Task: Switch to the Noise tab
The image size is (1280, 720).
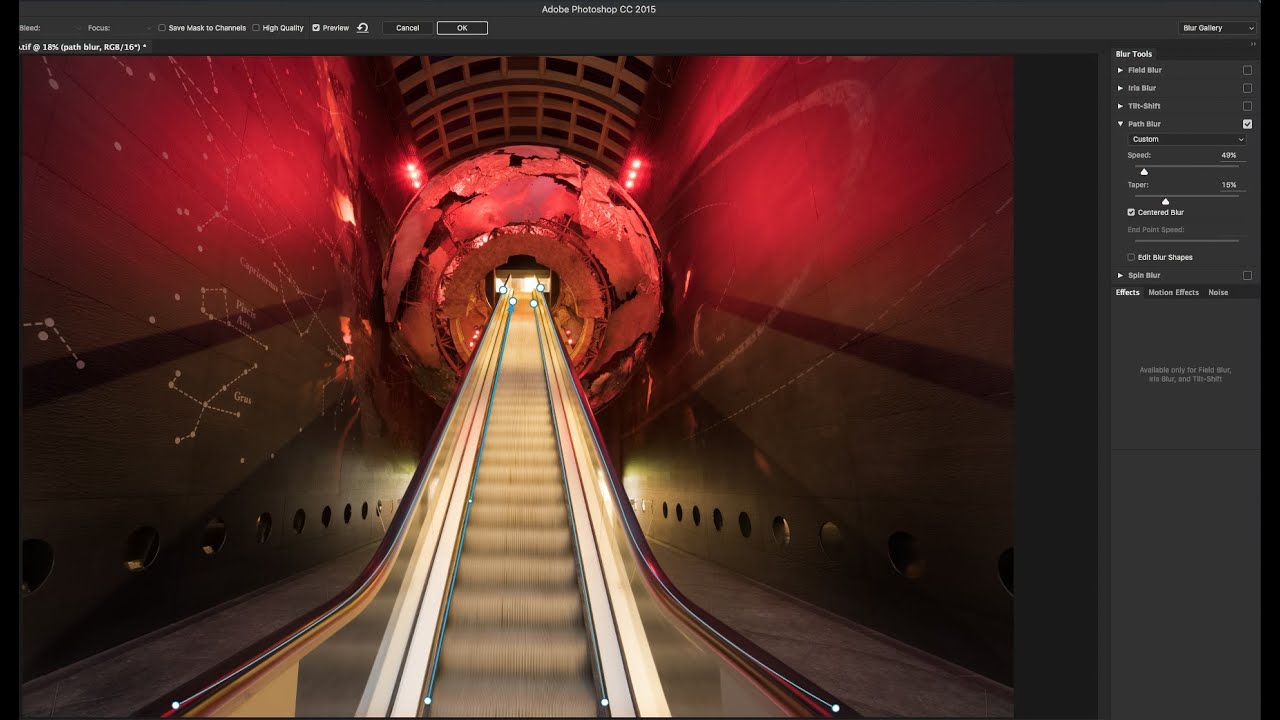Action: [1218, 292]
